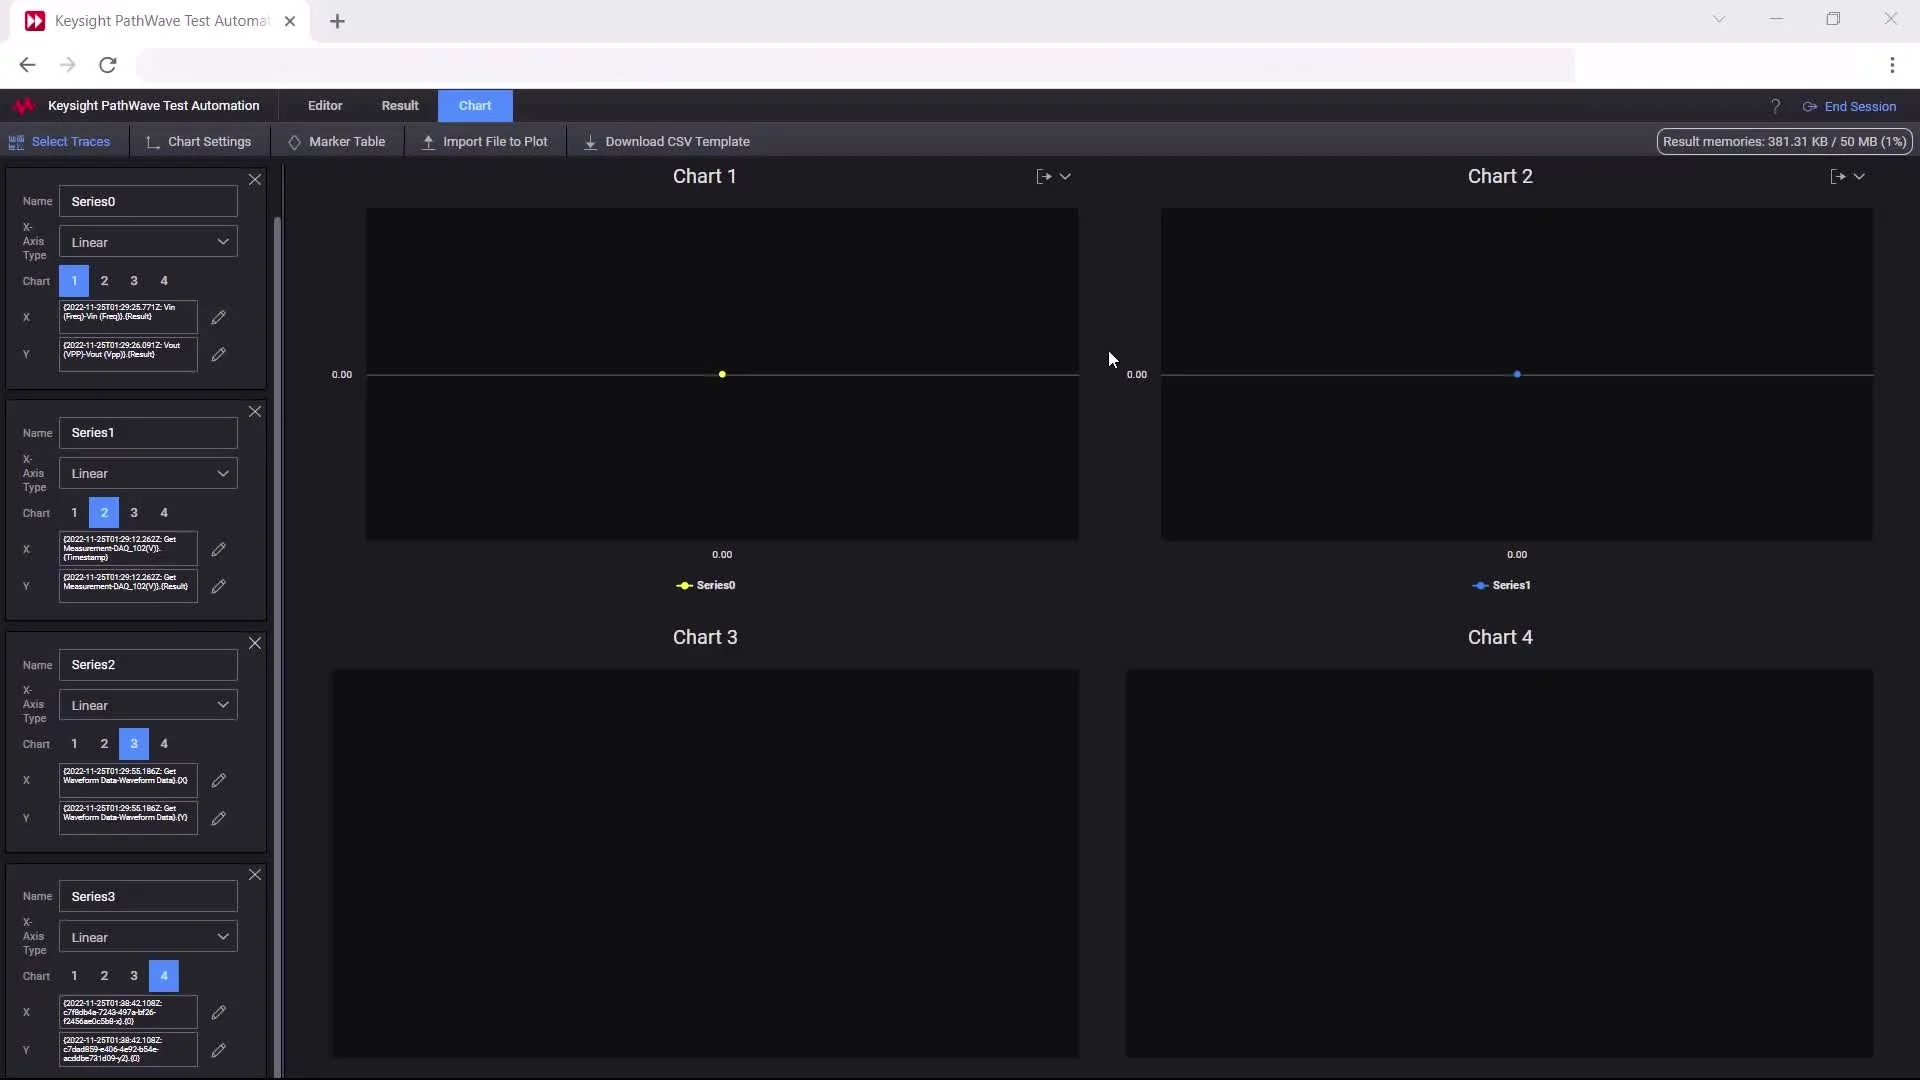Assign Series2 to chart 1
This screenshot has height=1080, width=1920.
(x=74, y=744)
